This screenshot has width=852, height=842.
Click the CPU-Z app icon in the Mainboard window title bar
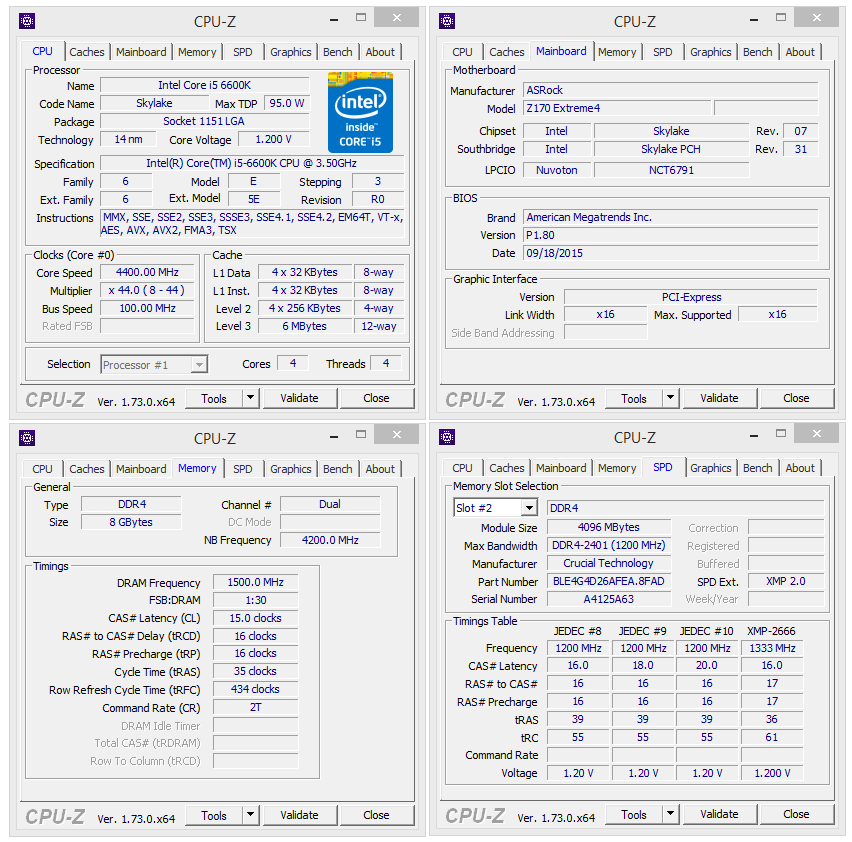coord(447,21)
